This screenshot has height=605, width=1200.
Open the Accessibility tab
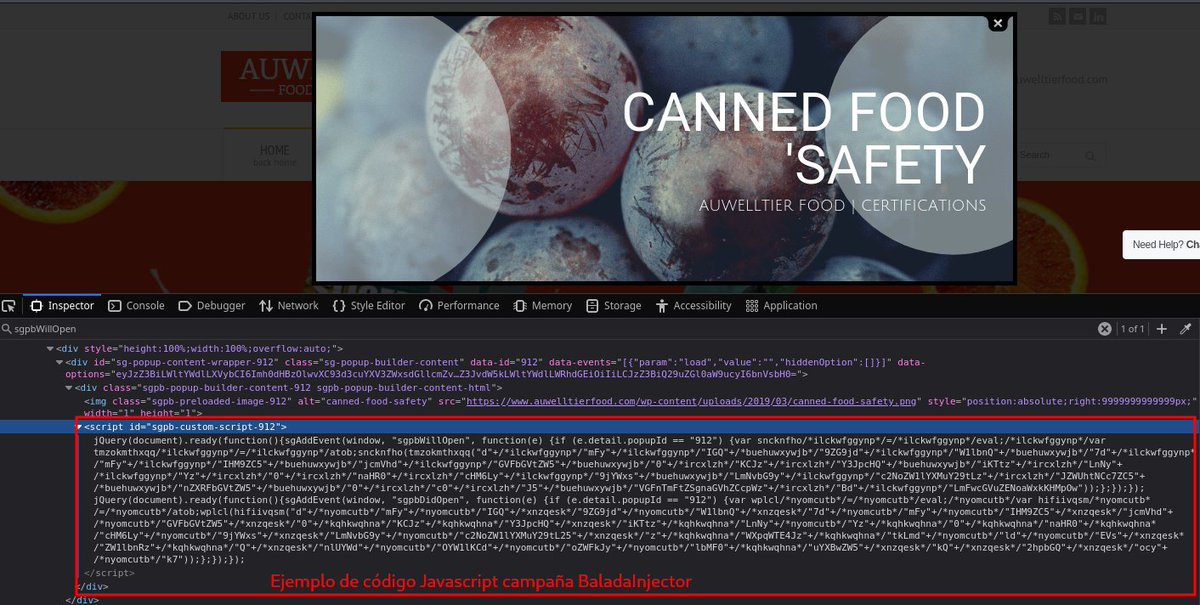[693, 306]
